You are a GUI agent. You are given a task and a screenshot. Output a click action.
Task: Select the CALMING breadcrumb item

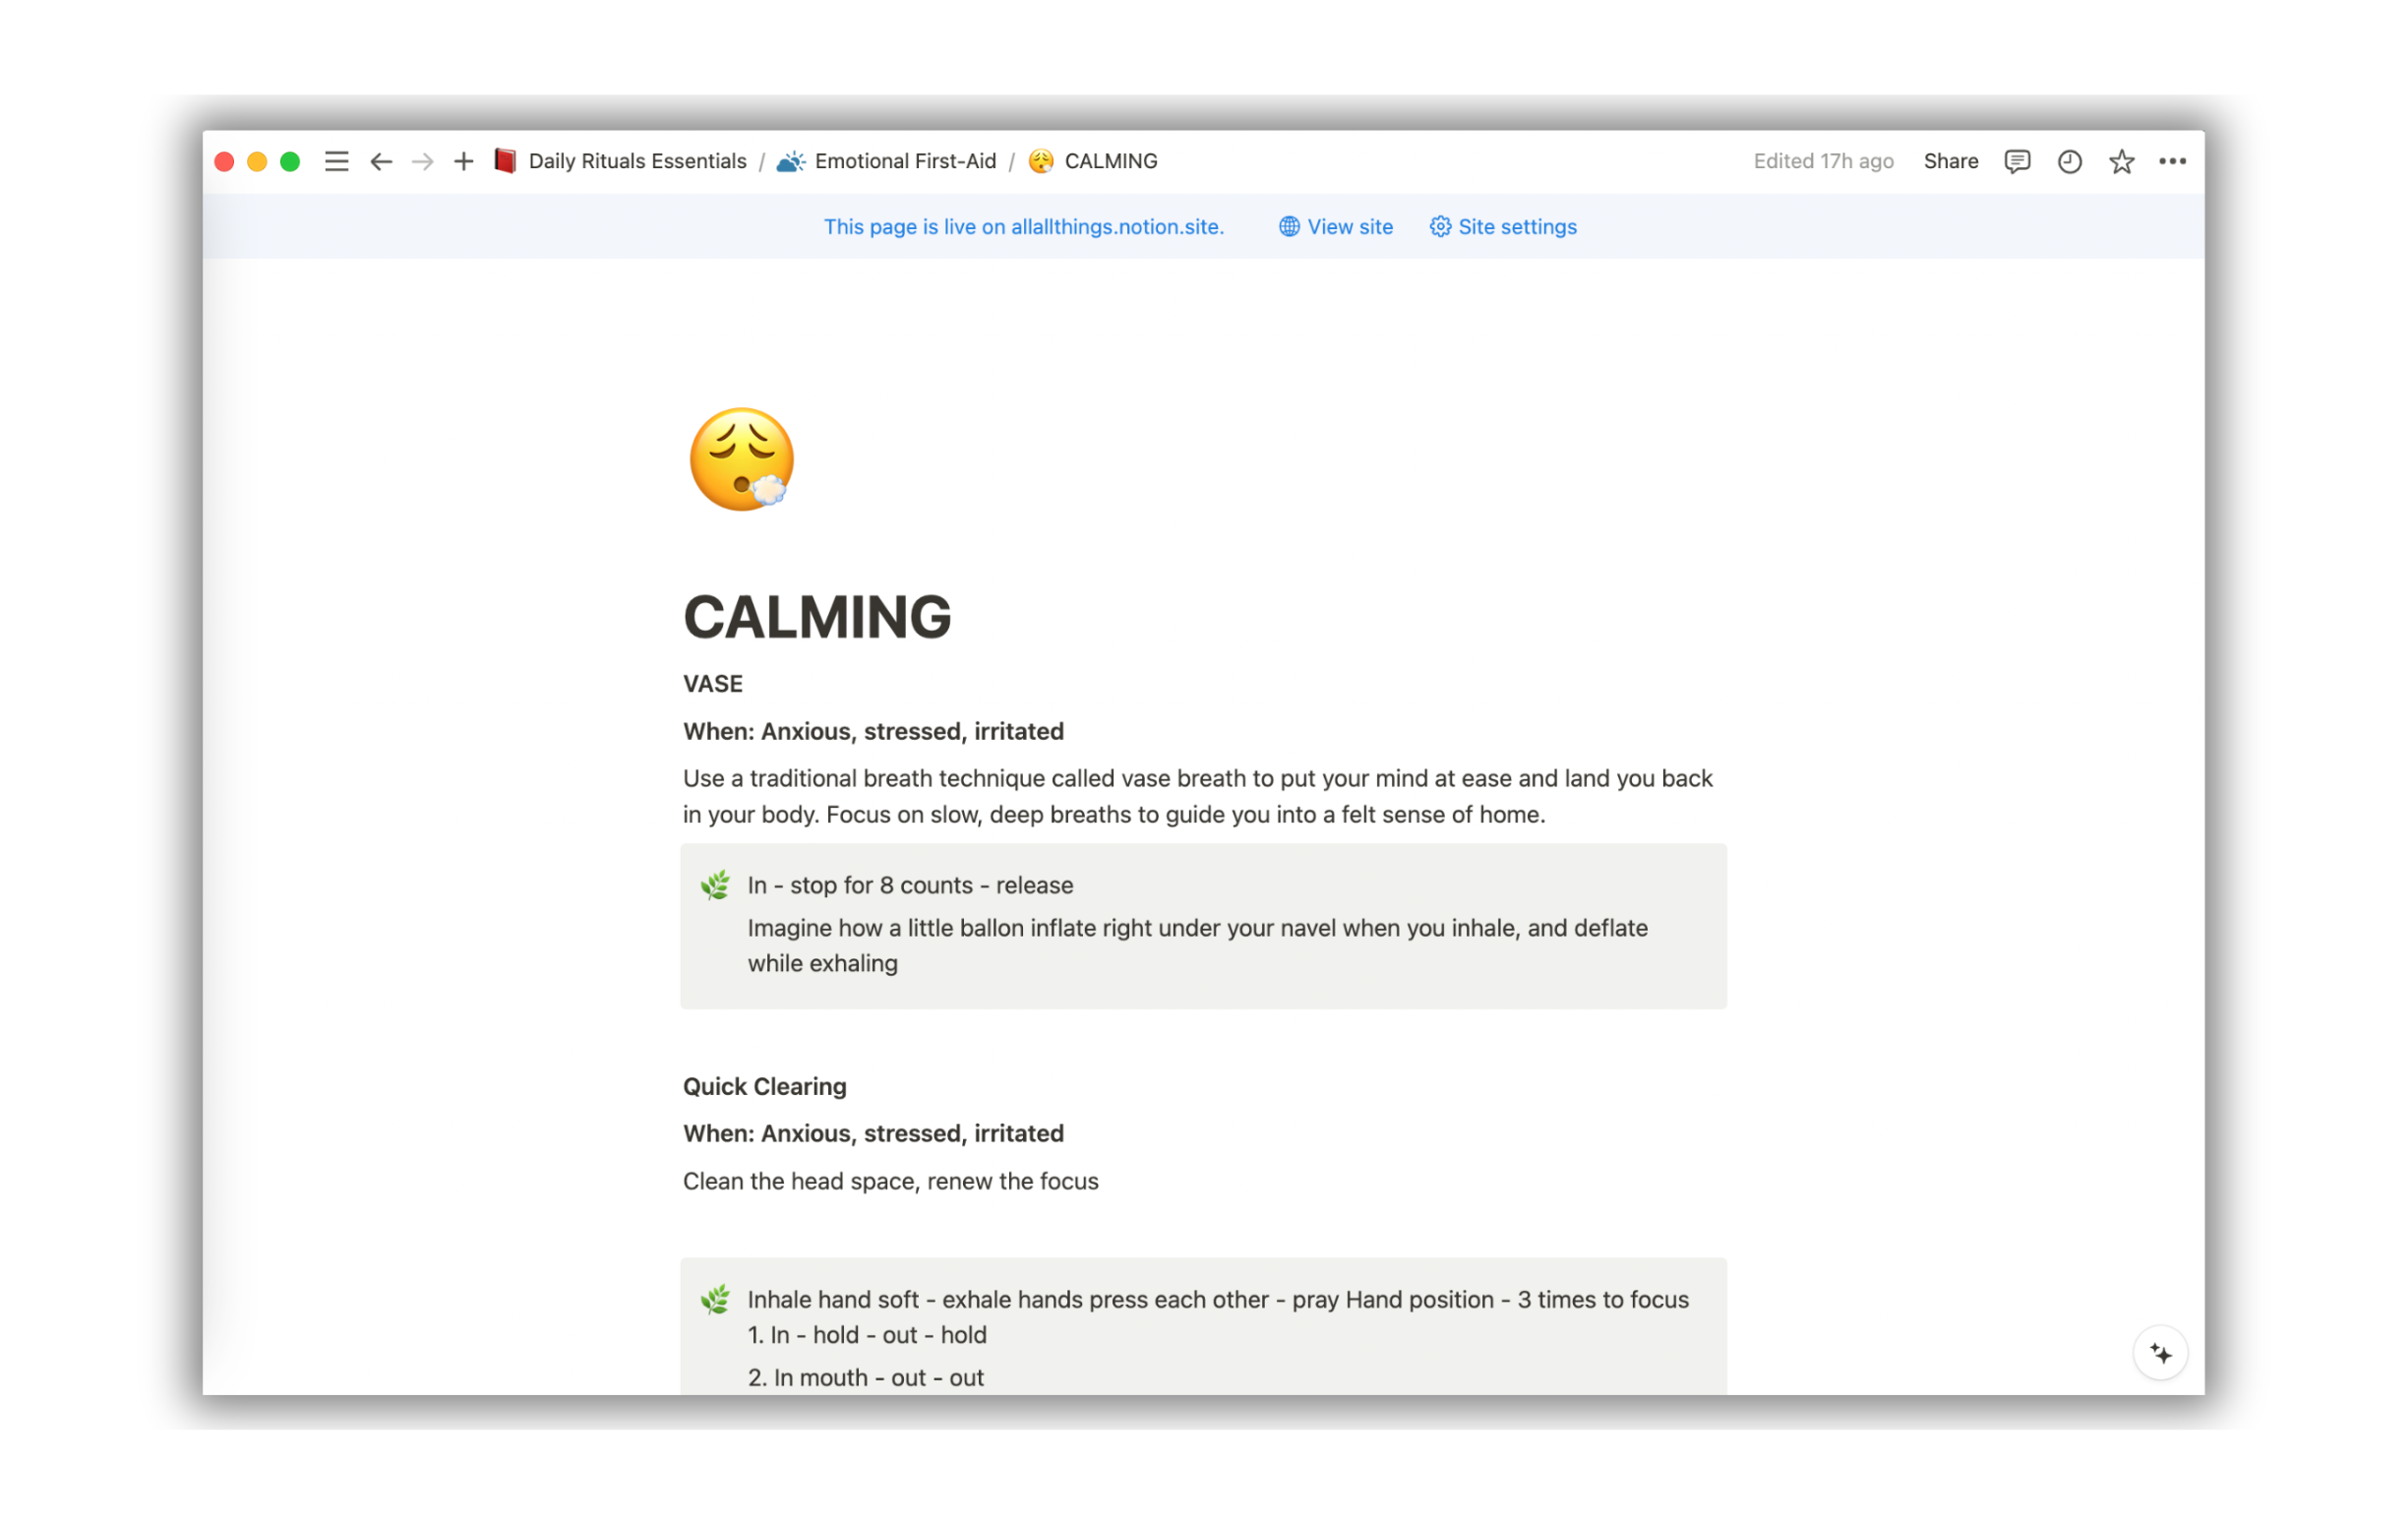pos(1110,161)
